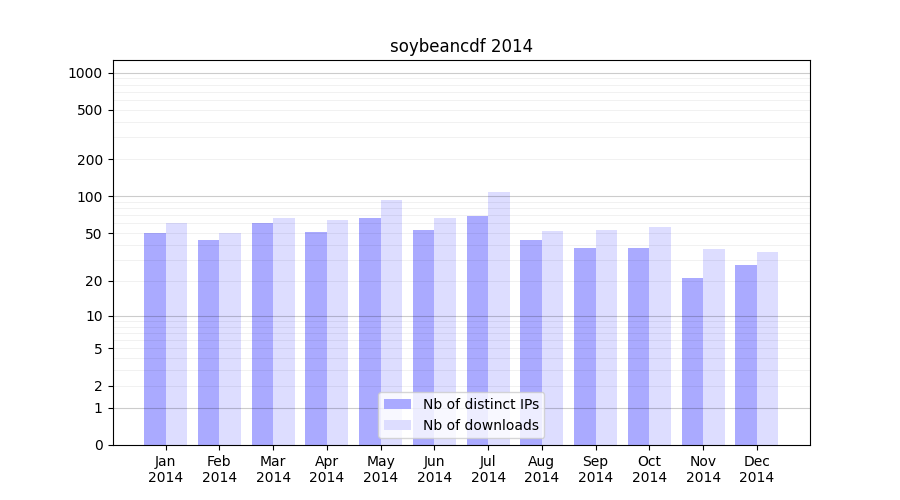Click the dark 'Nb of distinct IPs' legend swatch
This screenshot has height=500, width=900.
point(397,404)
